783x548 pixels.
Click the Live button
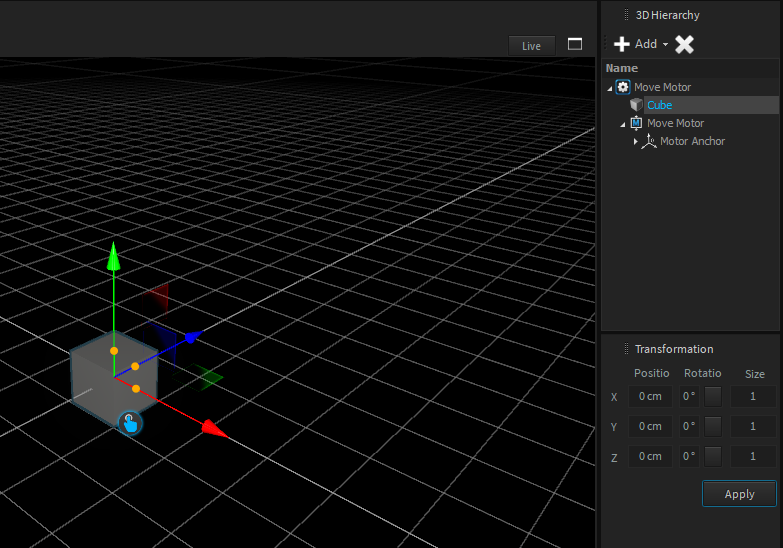click(x=531, y=46)
